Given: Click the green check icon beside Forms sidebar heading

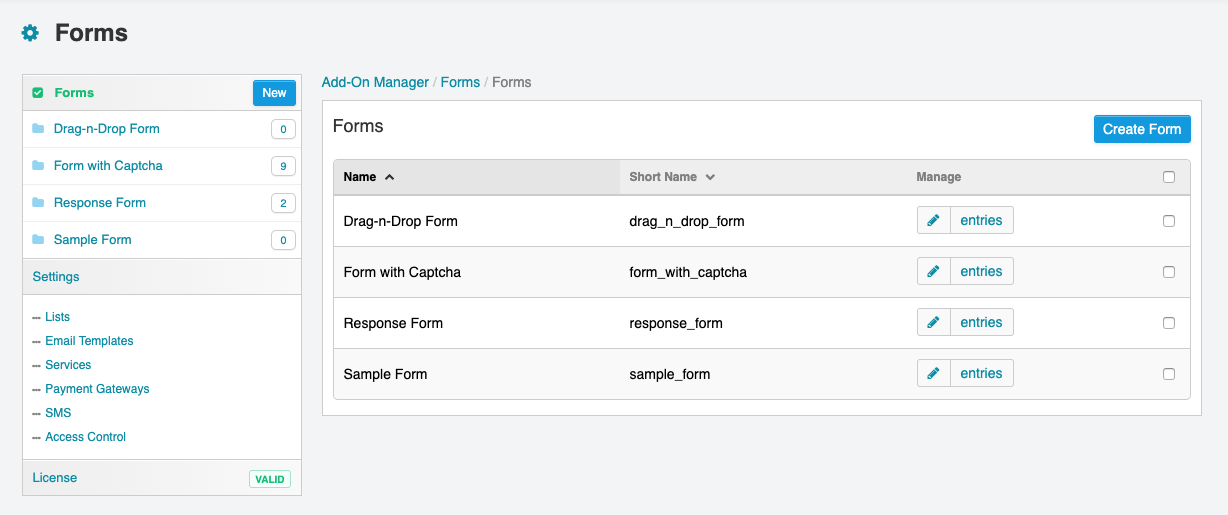Looking at the screenshot, I should pos(38,93).
